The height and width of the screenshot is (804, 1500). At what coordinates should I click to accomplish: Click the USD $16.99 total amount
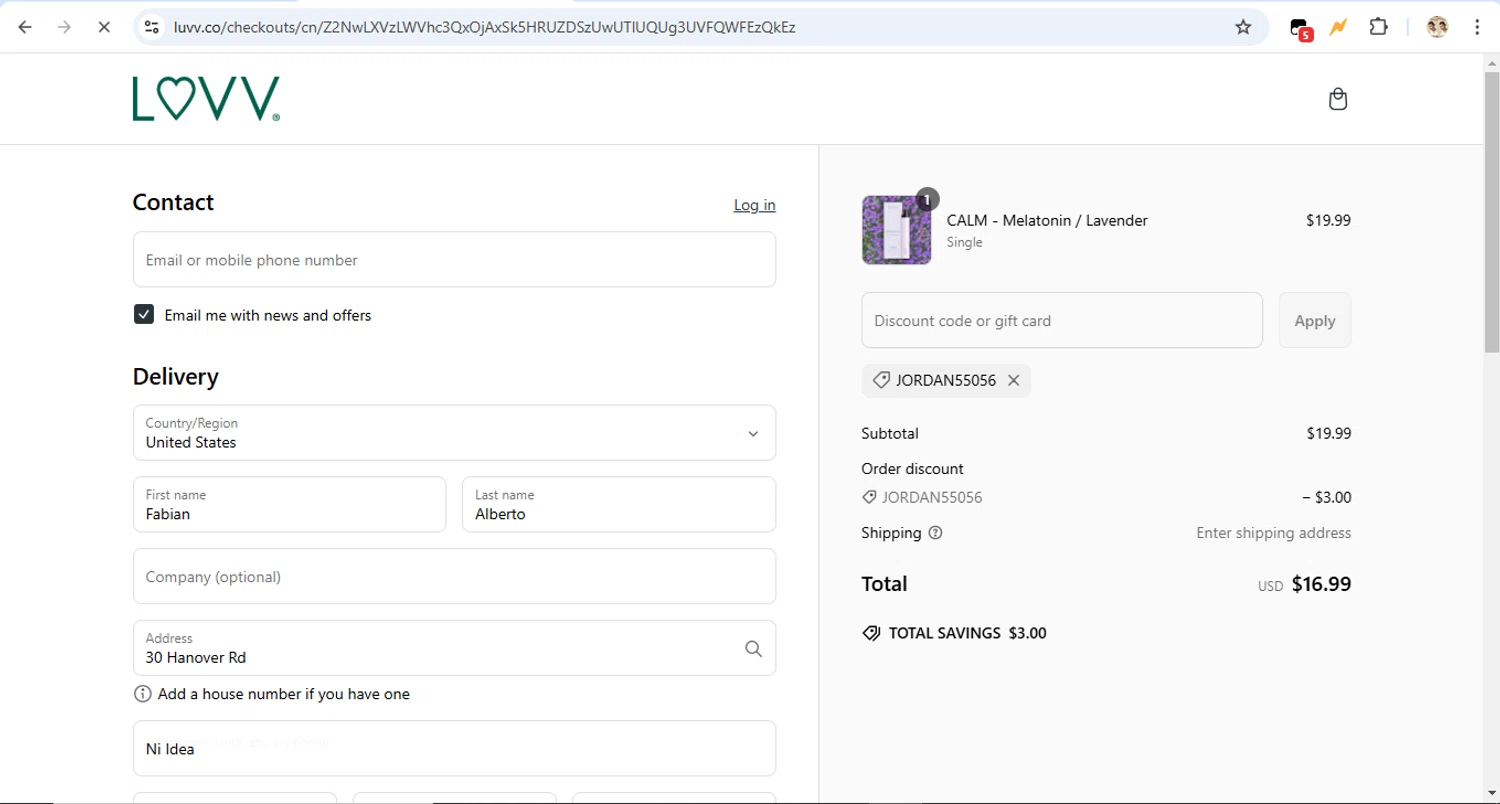coord(1304,584)
